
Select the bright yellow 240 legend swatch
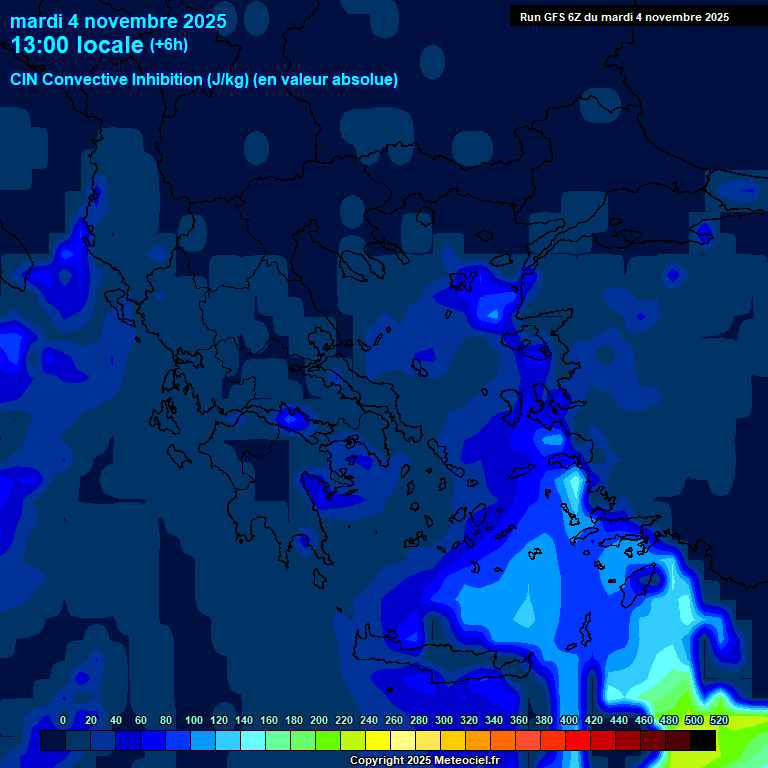353,741
